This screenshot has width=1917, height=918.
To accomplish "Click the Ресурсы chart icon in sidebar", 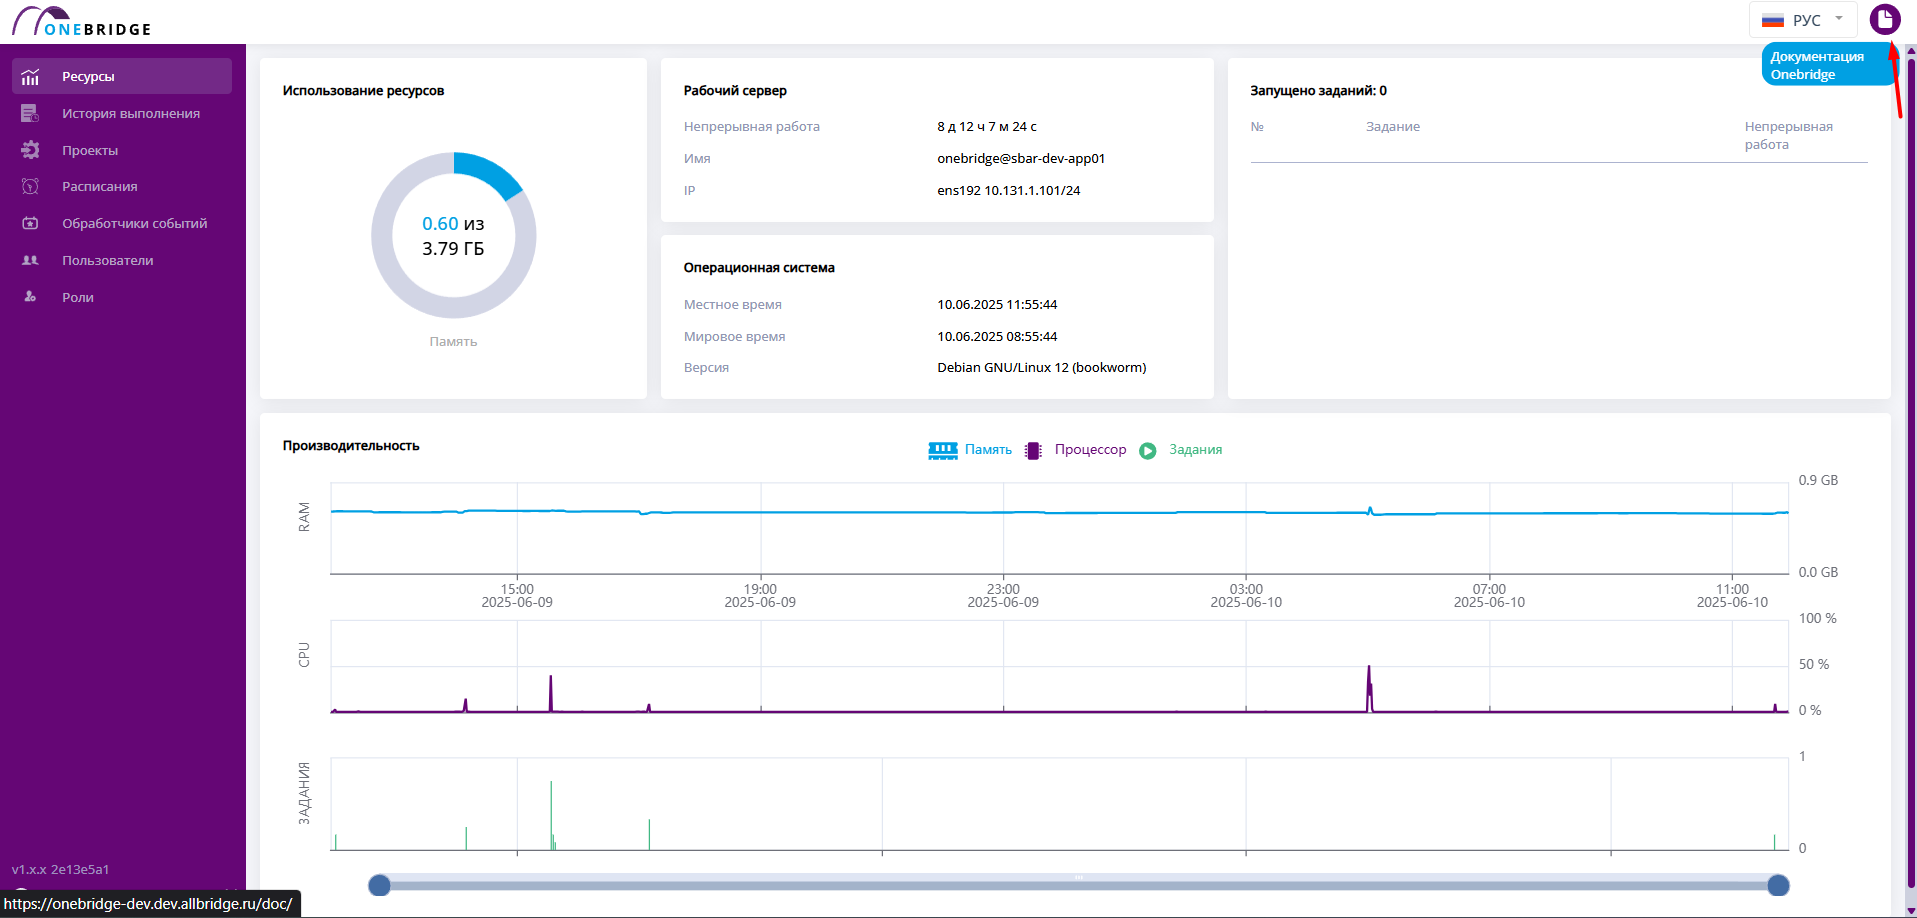I will coord(30,77).
